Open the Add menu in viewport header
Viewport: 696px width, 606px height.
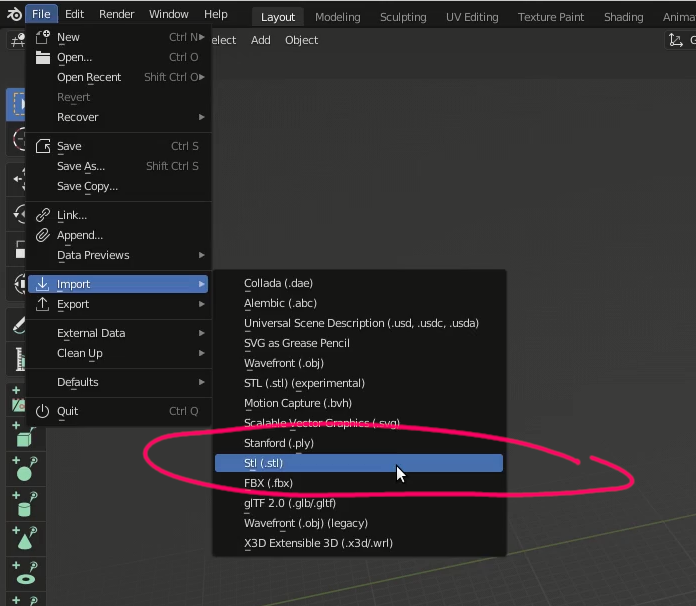pos(261,40)
